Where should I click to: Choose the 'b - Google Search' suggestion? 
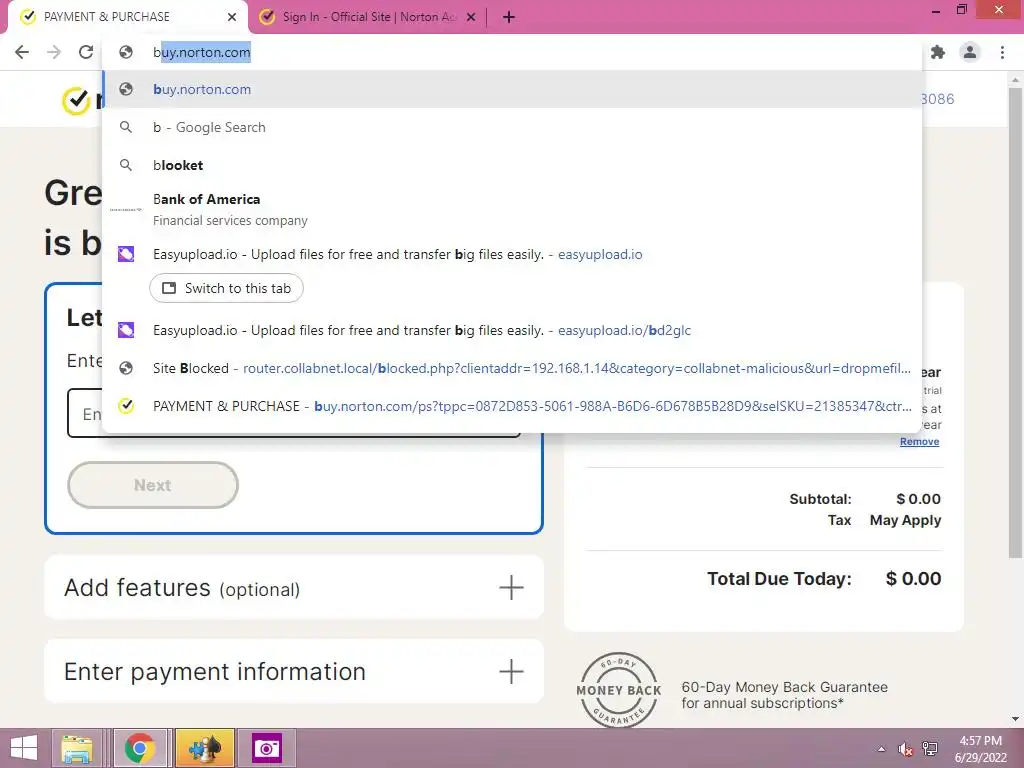coord(513,127)
